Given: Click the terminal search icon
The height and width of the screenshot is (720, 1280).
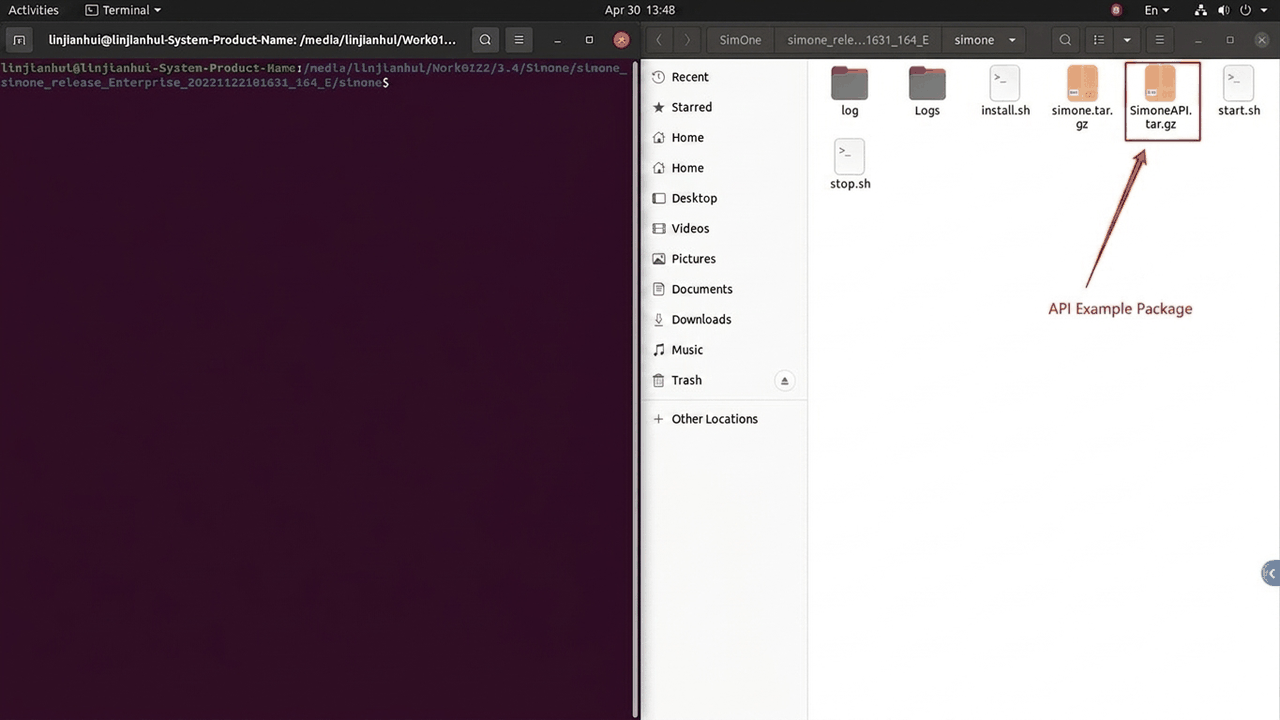Looking at the screenshot, I should pyautogui.click(x=485, y=40).
